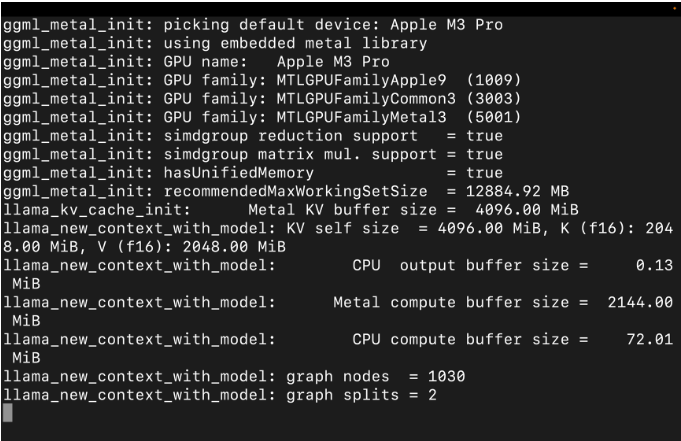
Task: Click the MTLGPUFamilyCommon3 text
Action: (366, 99)
